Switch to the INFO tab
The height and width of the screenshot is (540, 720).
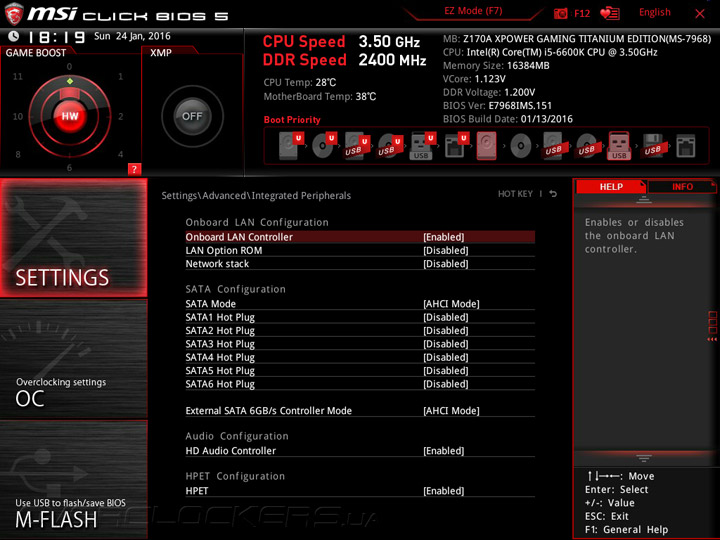pyautogui.click(x=682, y=186)
